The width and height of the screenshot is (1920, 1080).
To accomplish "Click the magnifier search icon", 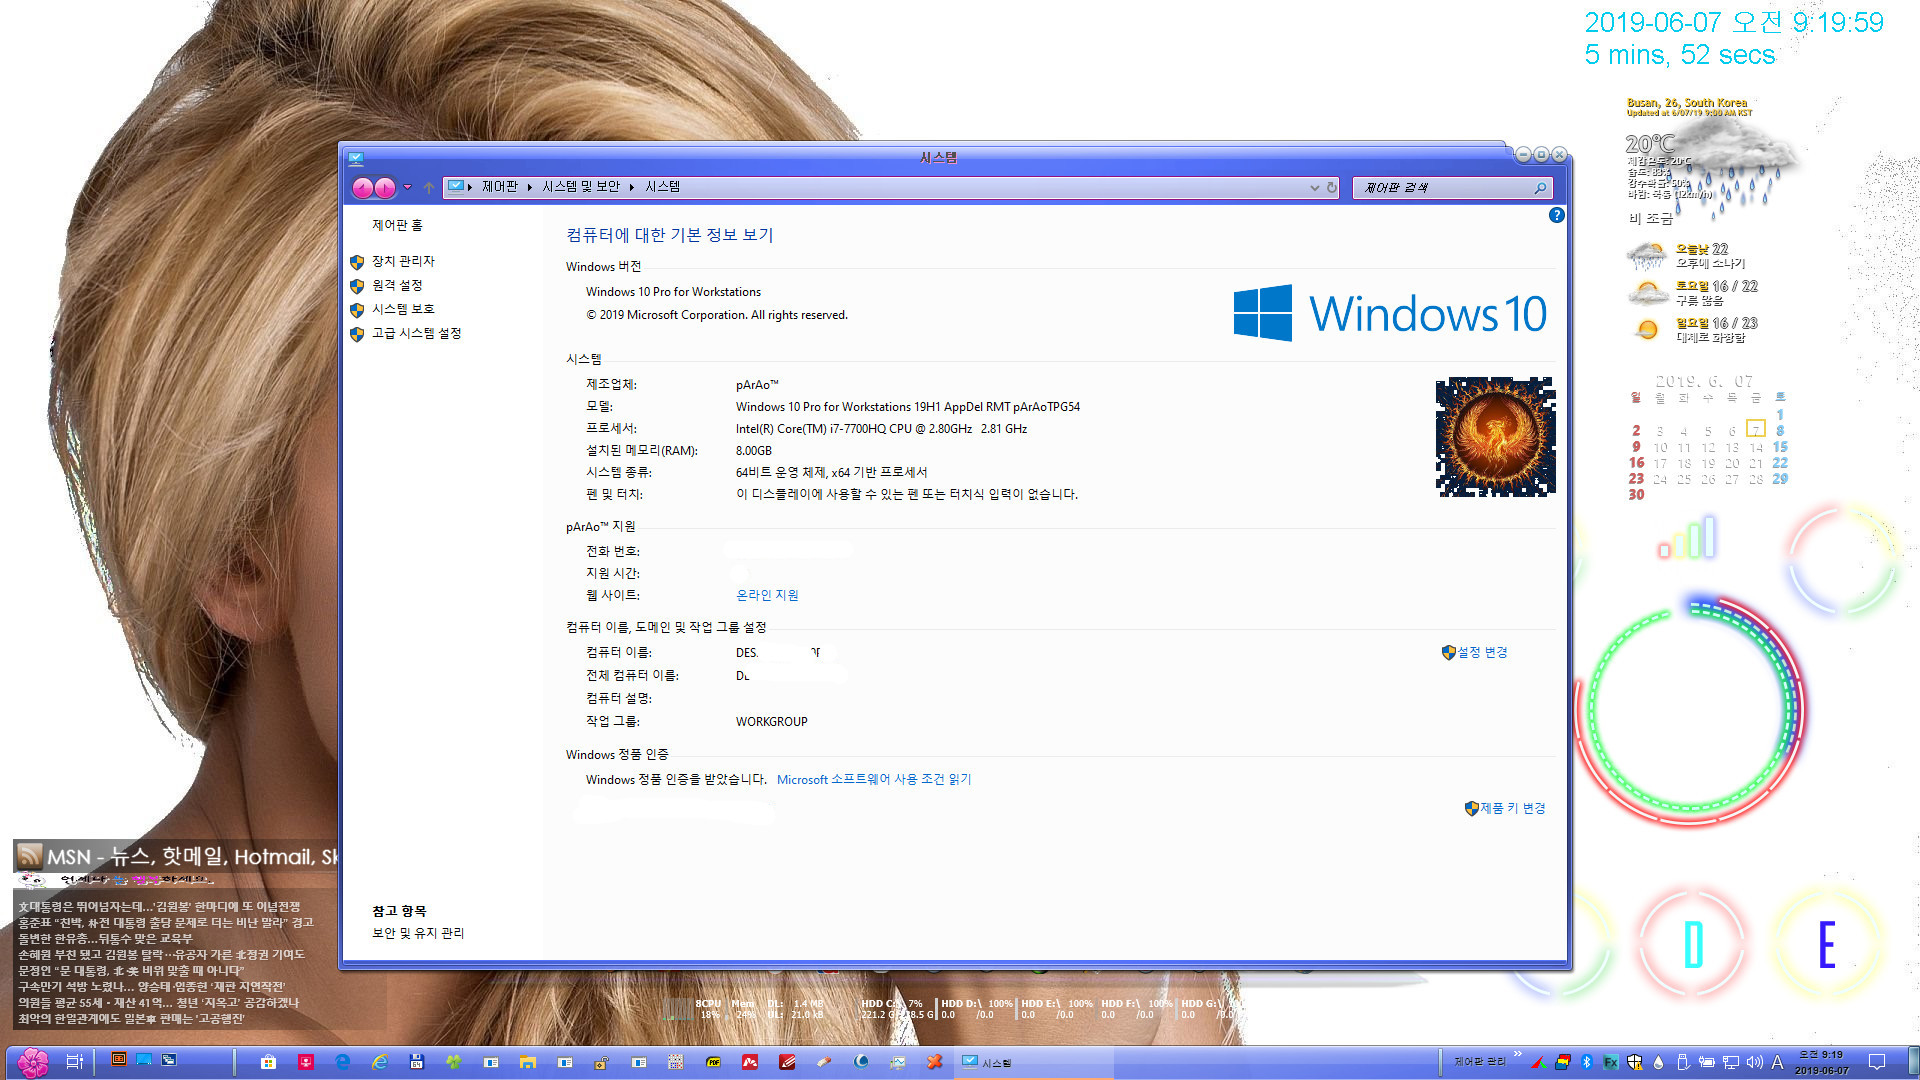I will coord(1540,188).
